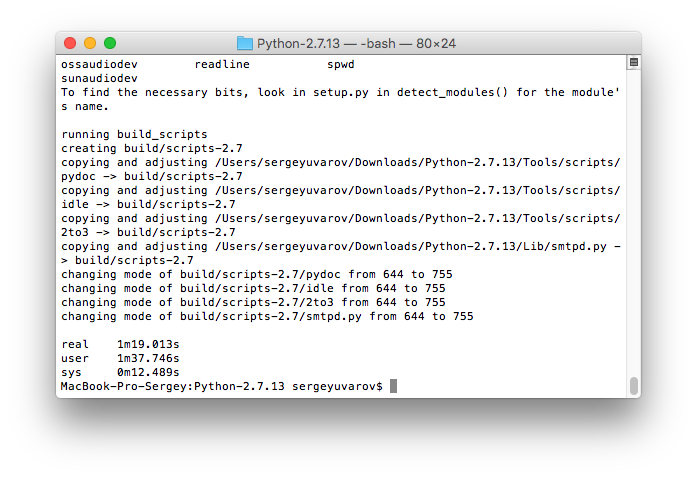Click the smtpd.py changing mode line
The image size is (697, 478).
click(267, 316)
